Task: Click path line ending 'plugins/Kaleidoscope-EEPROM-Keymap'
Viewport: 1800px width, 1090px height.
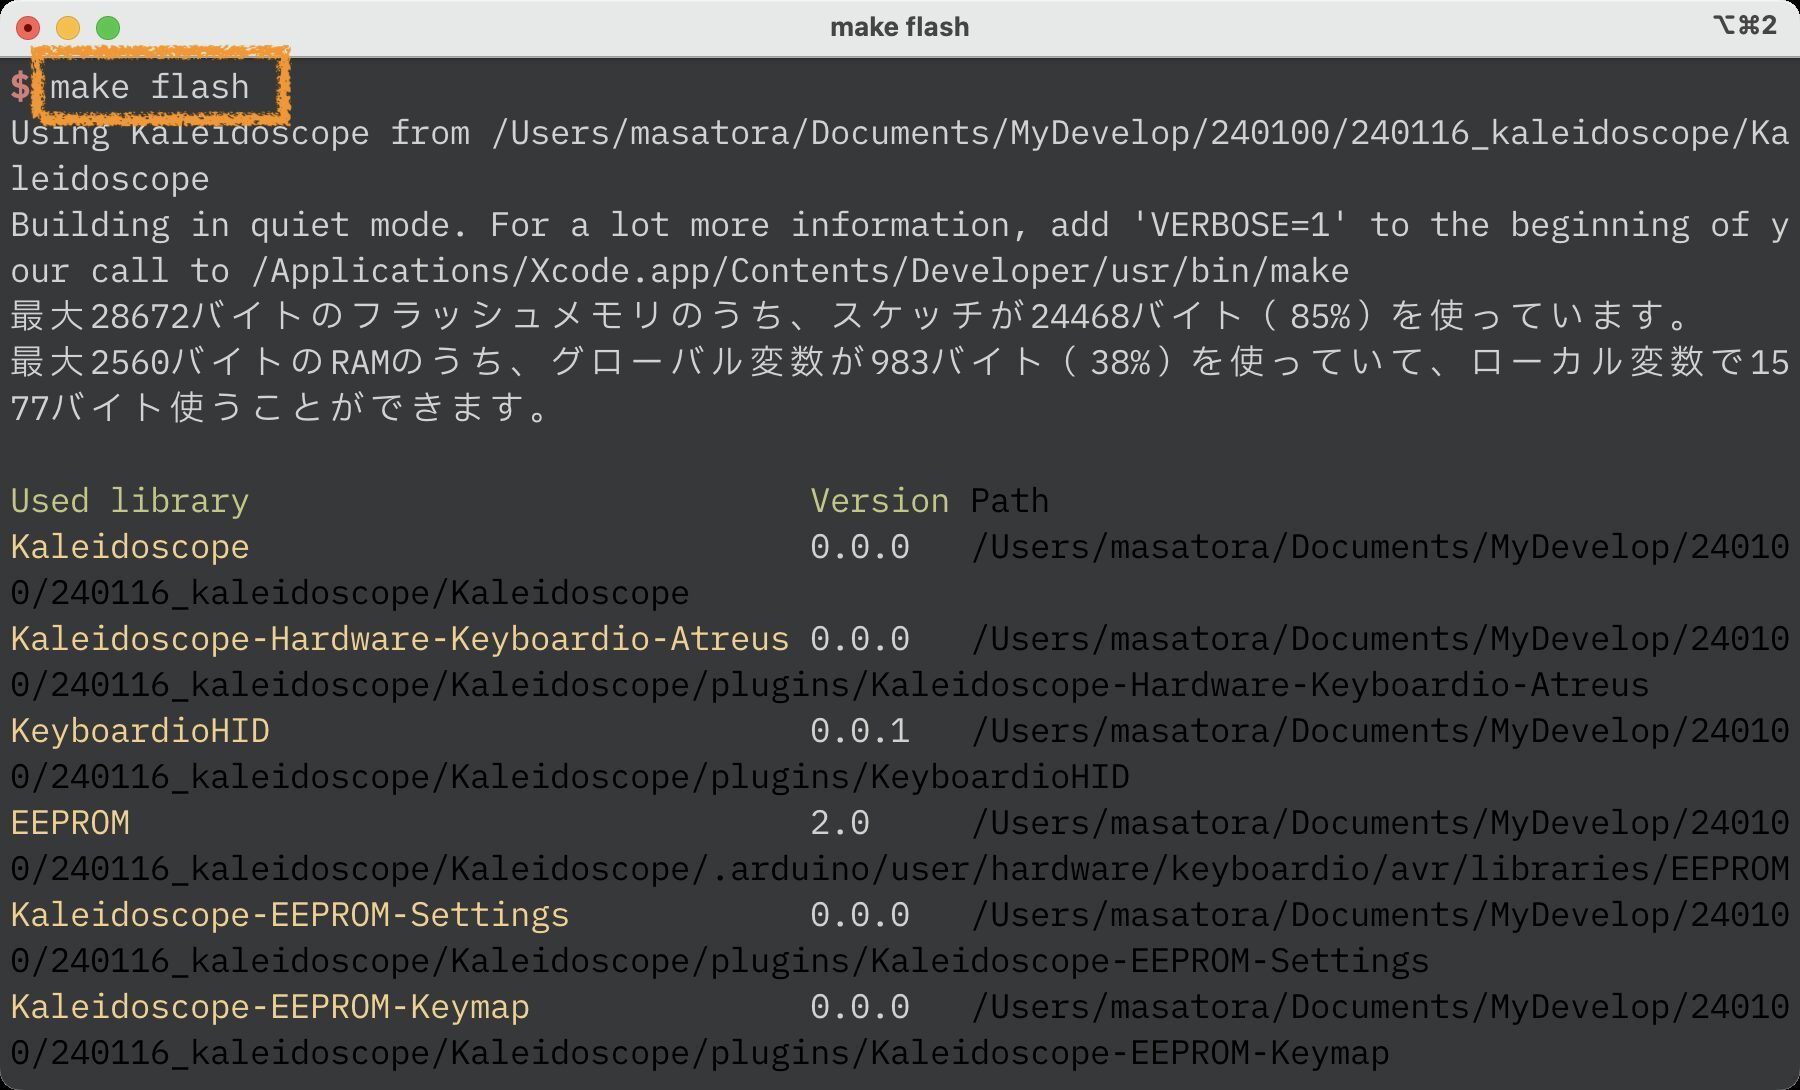Action: (x=700, y=1053)
